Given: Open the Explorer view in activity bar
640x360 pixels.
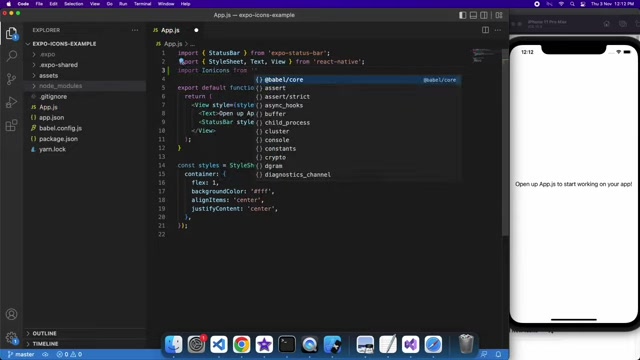Looking at the screenshot, I should click(11, 33).
